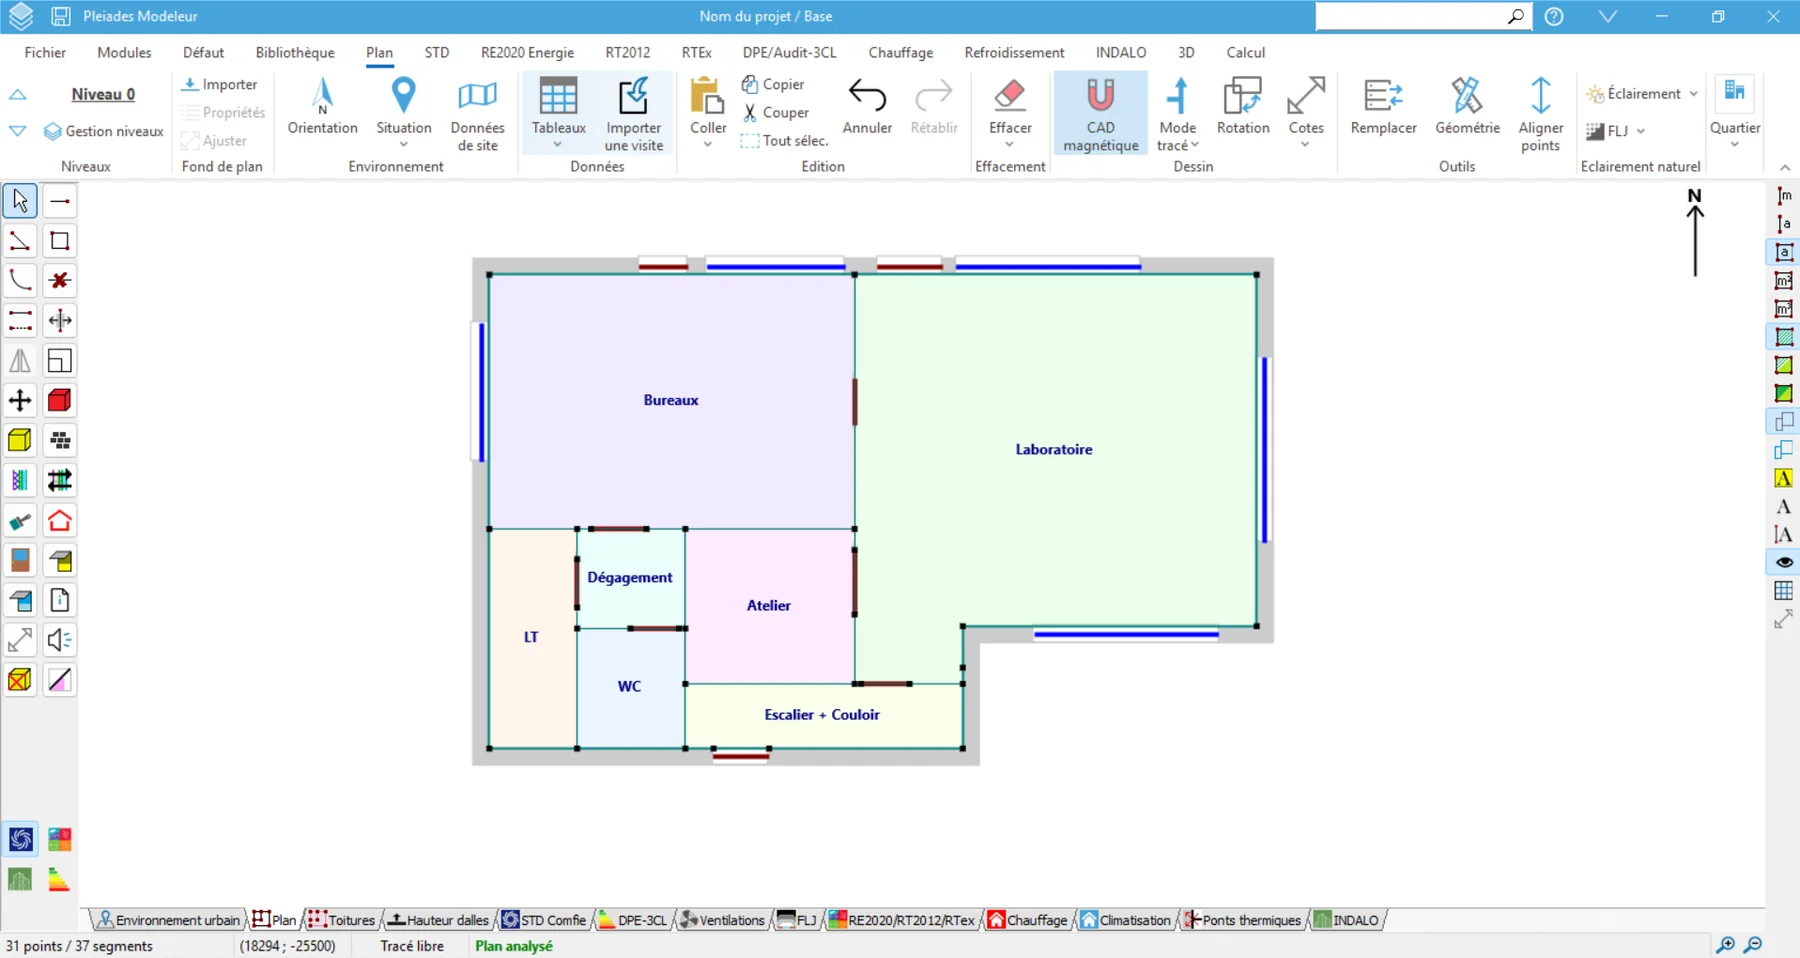Toggle volume m³ labels display

coord(1783,309)
